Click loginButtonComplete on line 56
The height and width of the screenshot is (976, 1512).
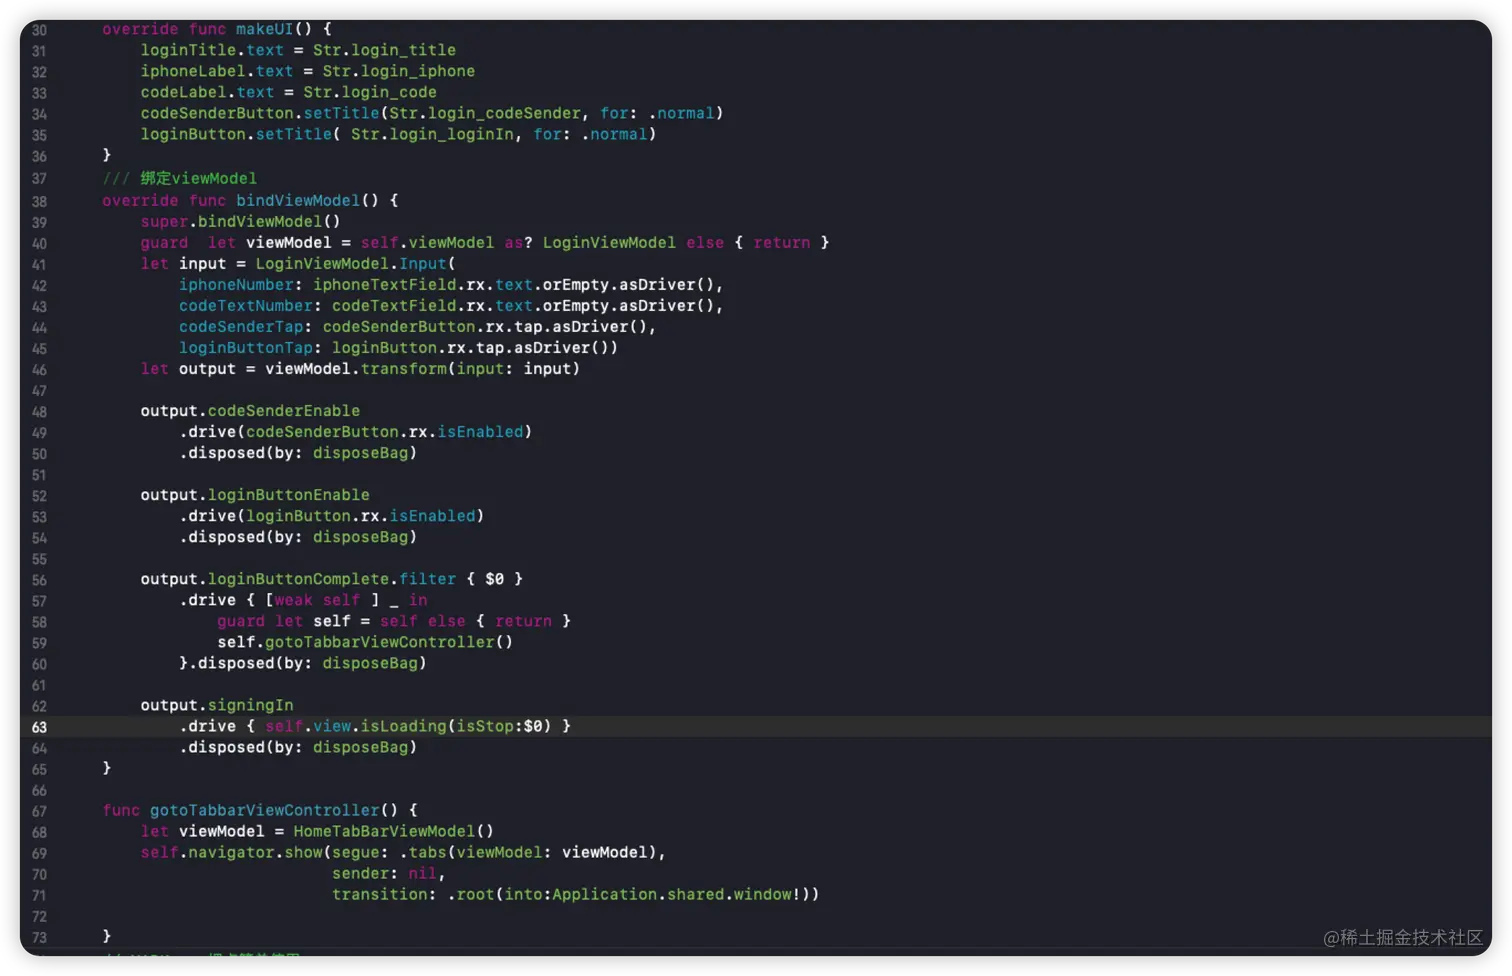coord(299,578)
